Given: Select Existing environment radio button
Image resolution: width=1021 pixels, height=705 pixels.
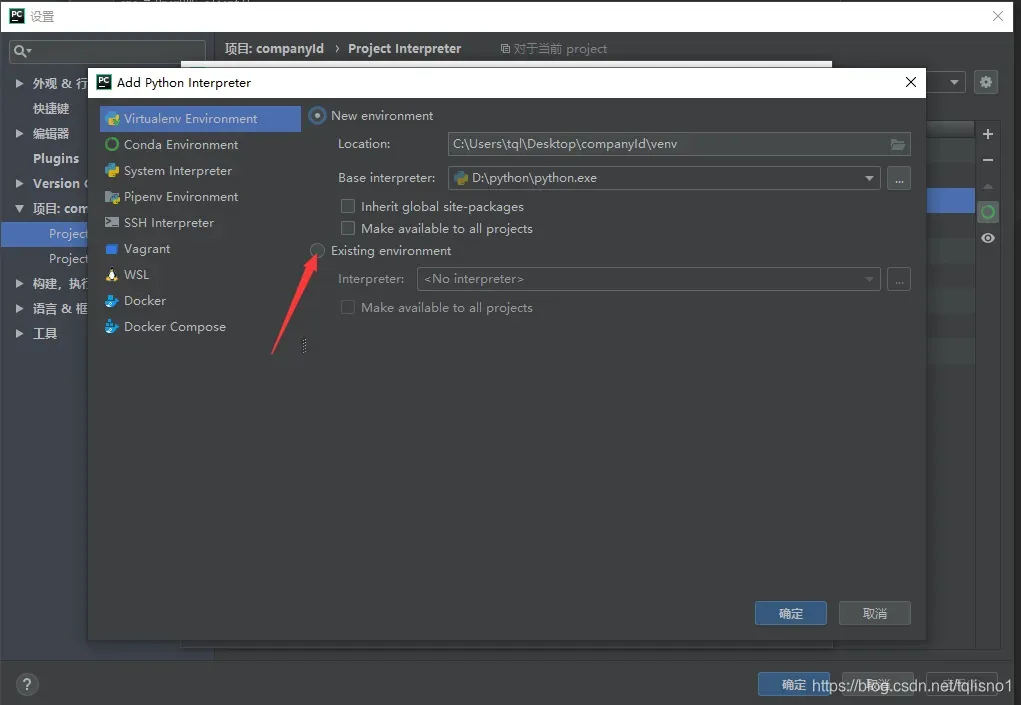Looking at the screenshot, I should coord(317,251).
